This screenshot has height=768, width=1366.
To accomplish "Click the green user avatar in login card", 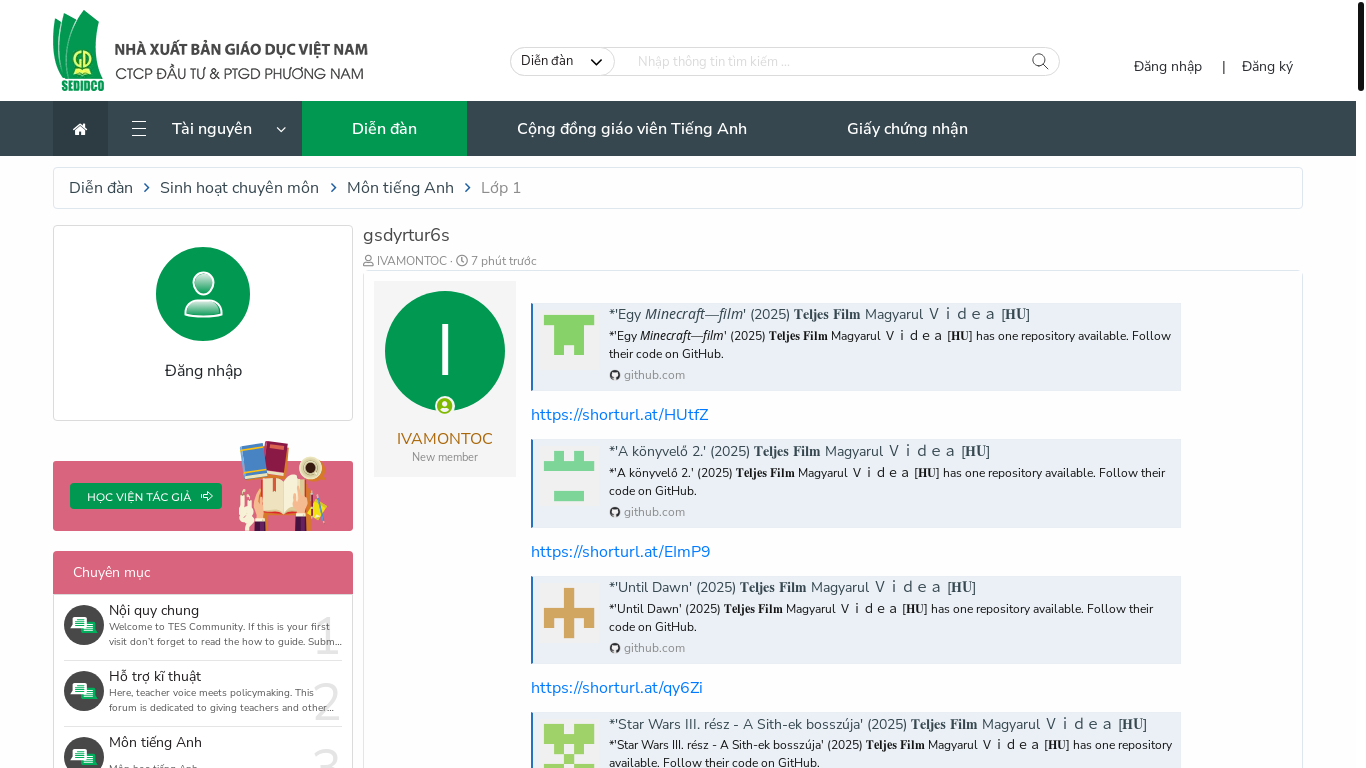I will point(203,294).
